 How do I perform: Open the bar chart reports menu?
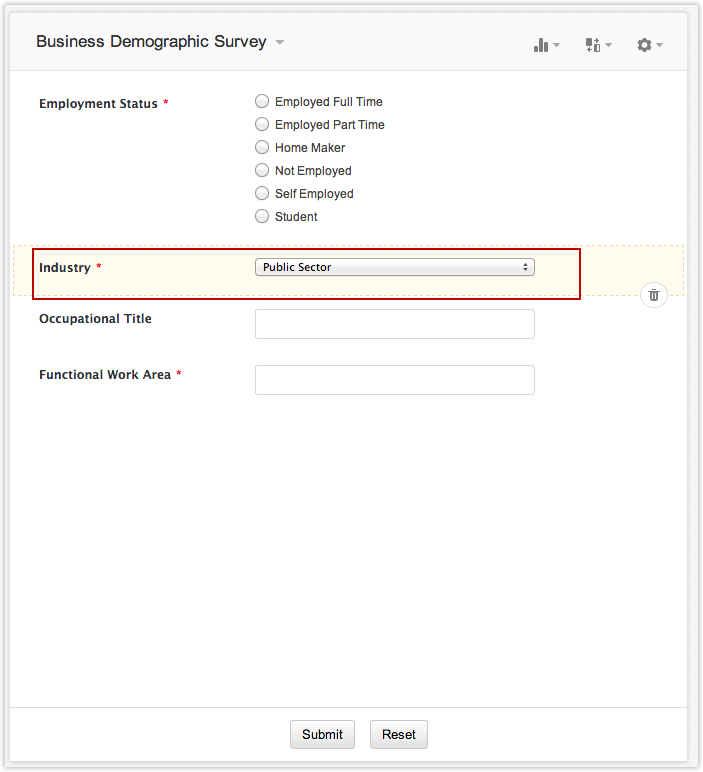[545, 45]
